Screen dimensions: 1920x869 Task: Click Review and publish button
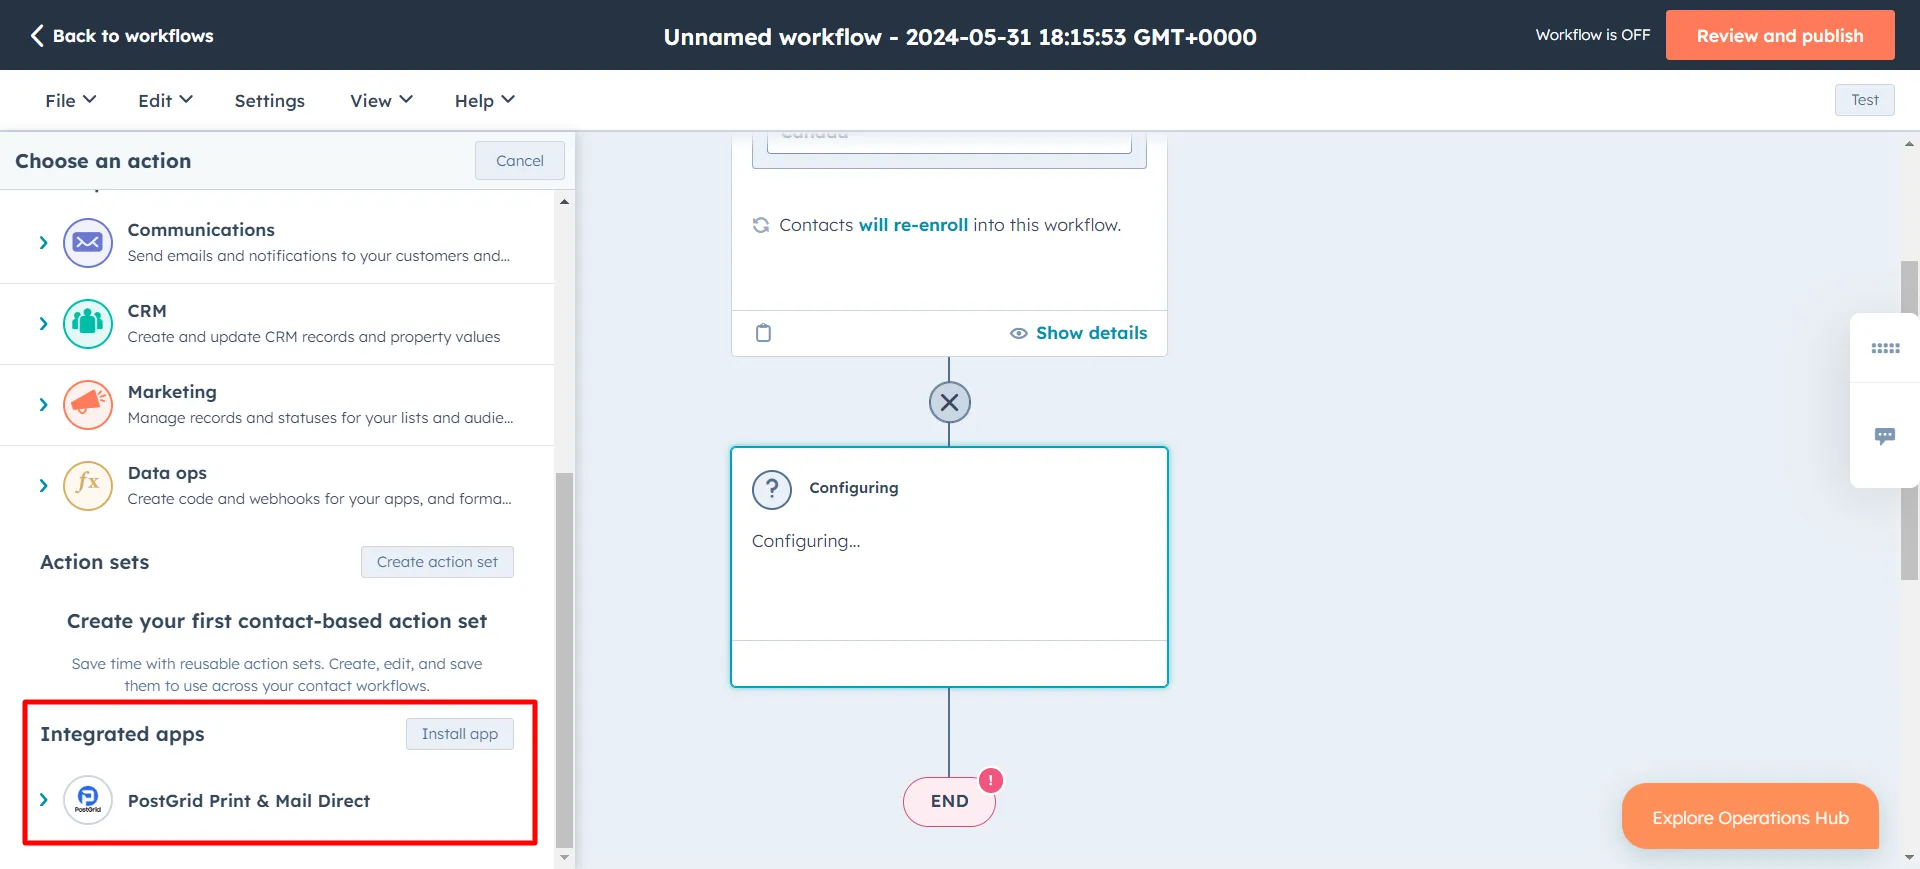1780,35
